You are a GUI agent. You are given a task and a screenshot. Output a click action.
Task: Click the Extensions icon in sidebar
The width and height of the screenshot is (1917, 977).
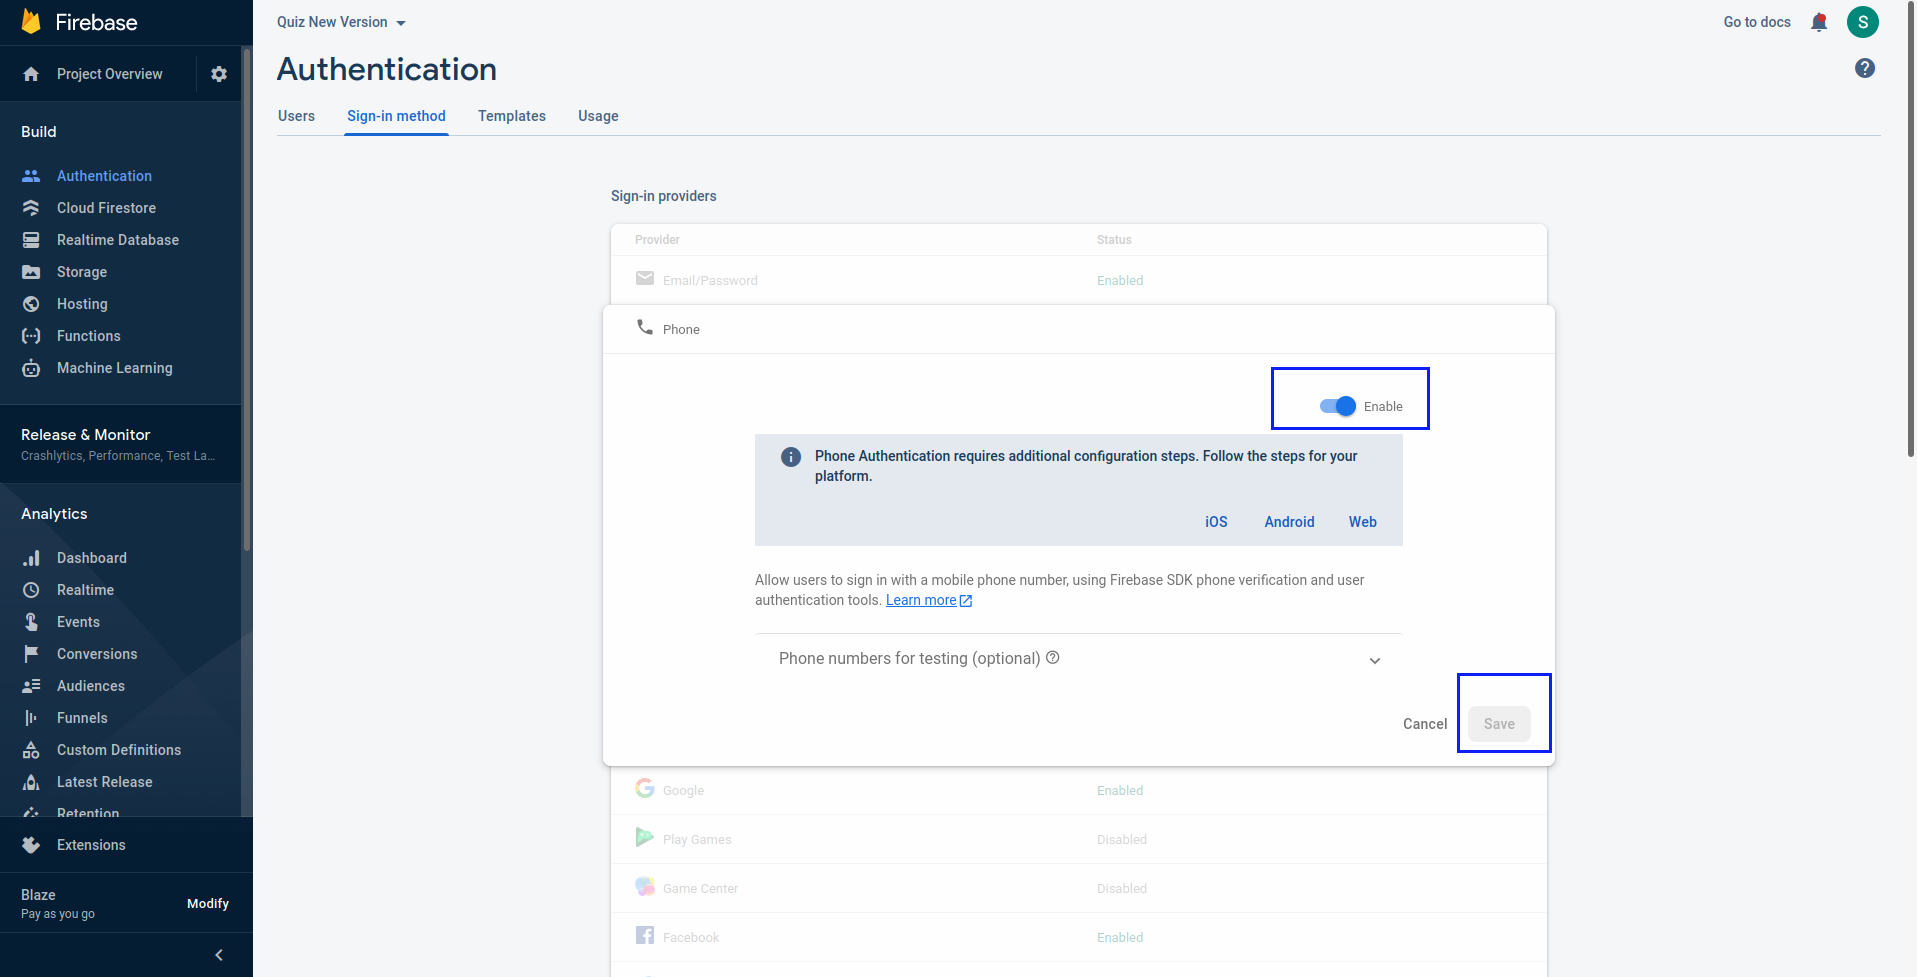coord(31,845)
